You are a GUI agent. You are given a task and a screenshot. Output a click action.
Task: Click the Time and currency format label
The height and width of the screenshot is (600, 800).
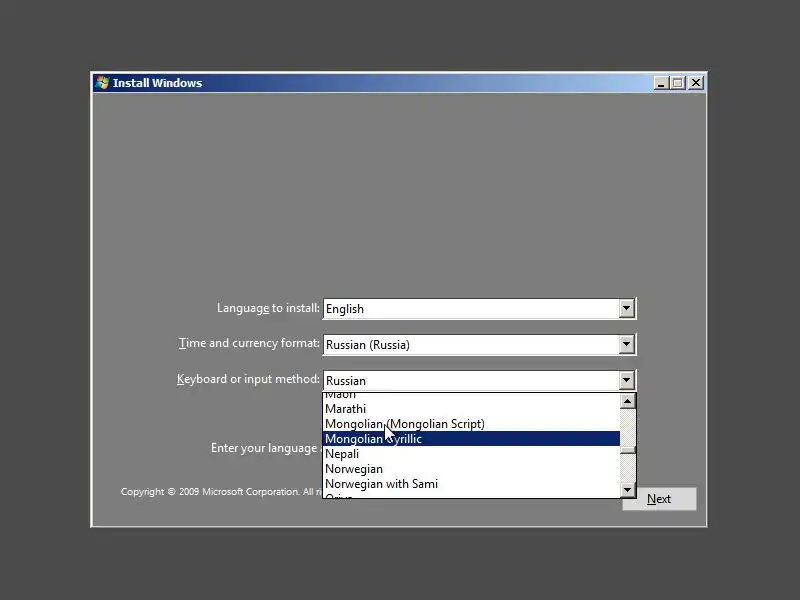tap(249, 343)
